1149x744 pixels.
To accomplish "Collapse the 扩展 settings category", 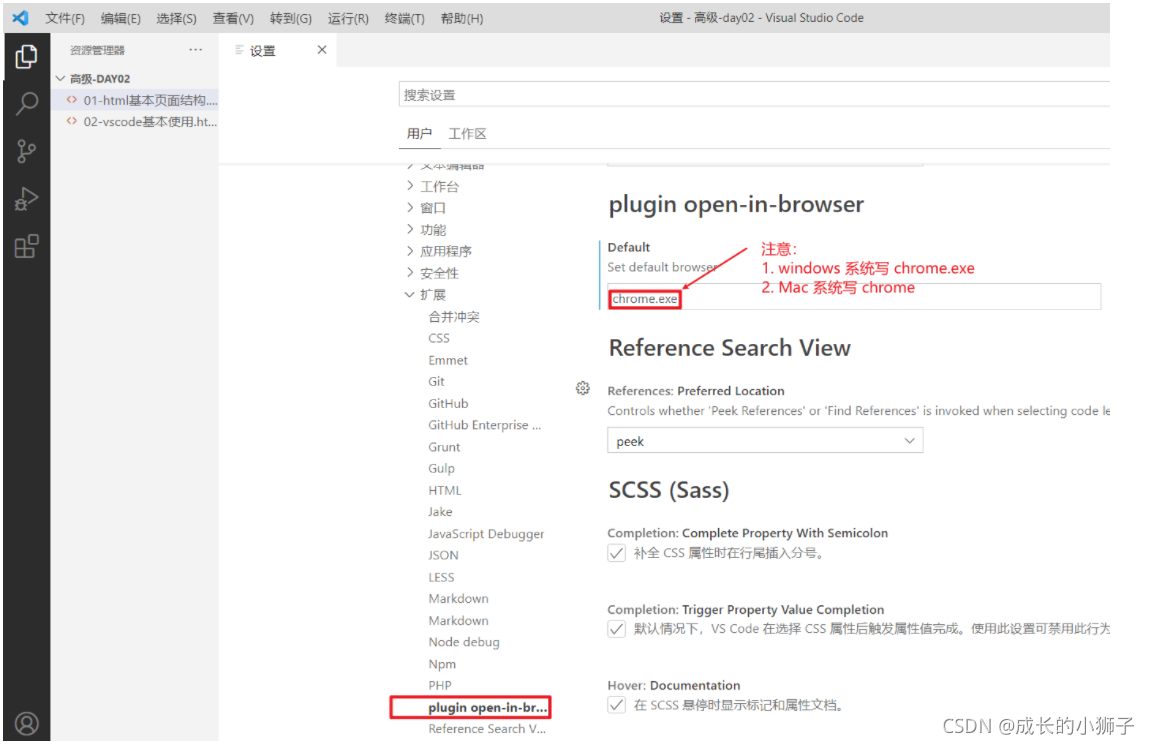I will point(410,295).
